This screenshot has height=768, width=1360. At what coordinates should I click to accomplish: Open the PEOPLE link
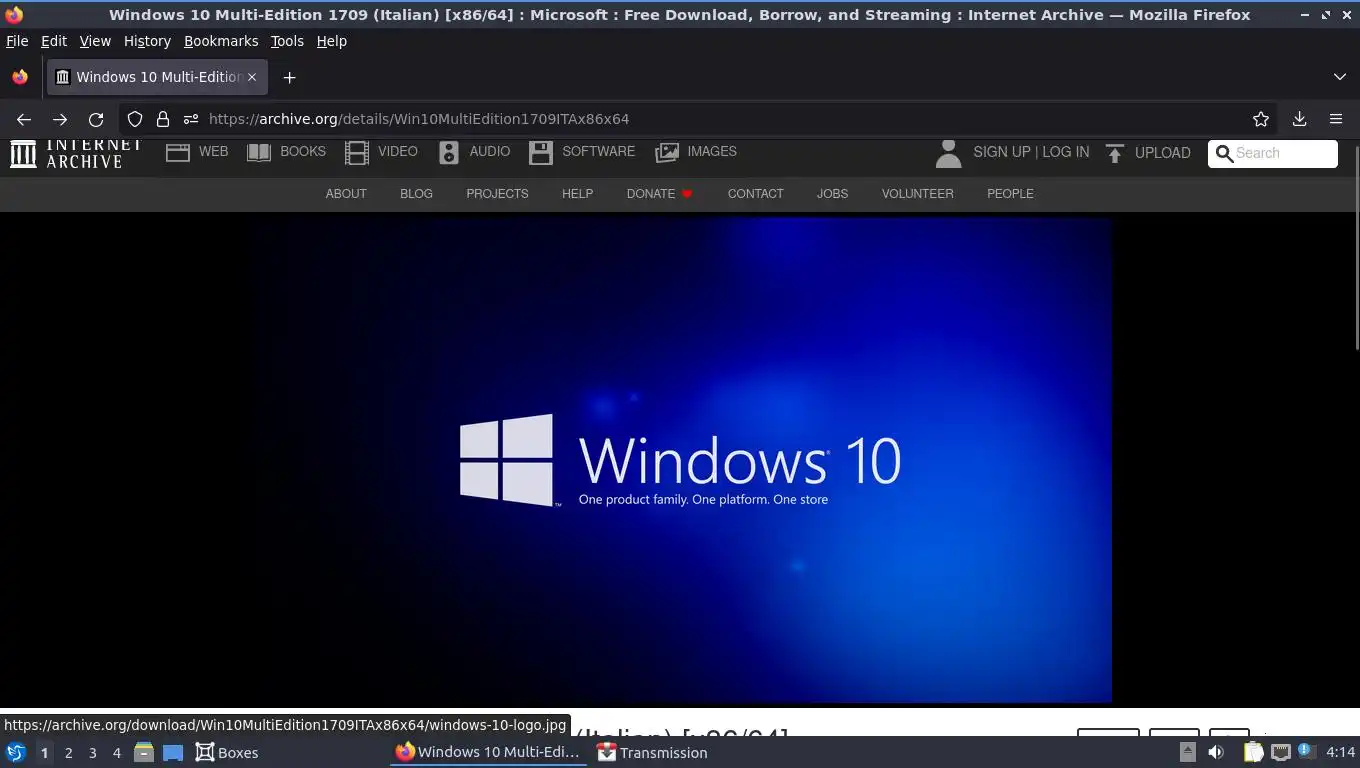(1010, 194)
